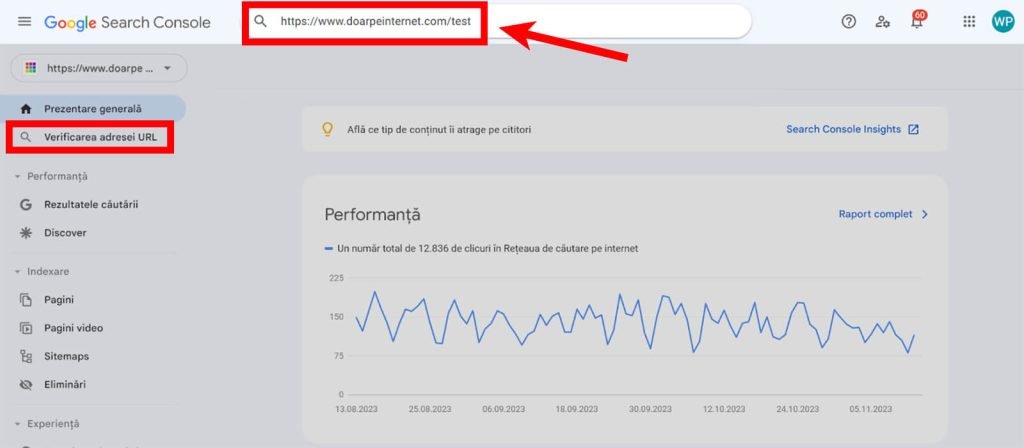Collapse the Experiență sidebar section
The height and width of the screenshot is (448, 1024).
coord(46,424)
